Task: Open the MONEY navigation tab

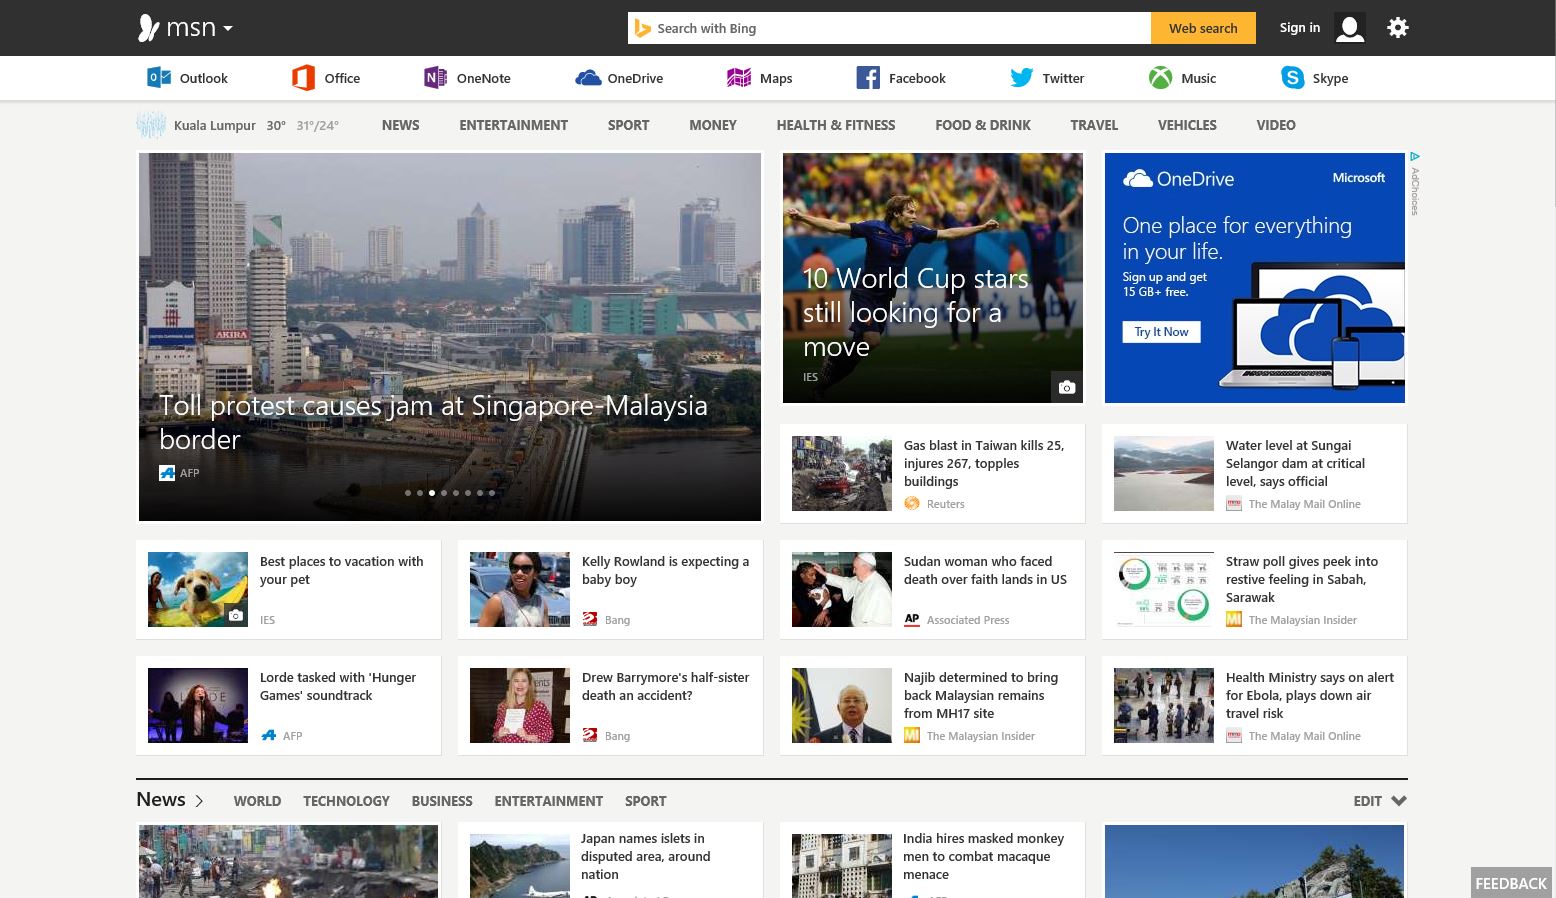Action: tap(712, 125)
